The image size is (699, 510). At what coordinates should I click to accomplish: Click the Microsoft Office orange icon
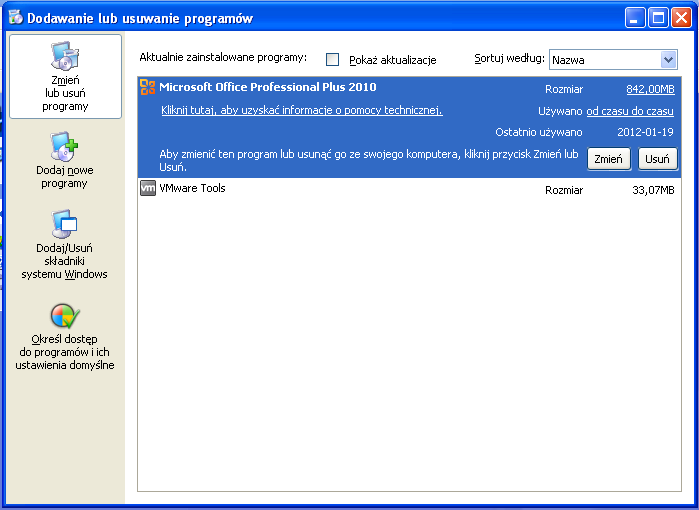[148, 87]
